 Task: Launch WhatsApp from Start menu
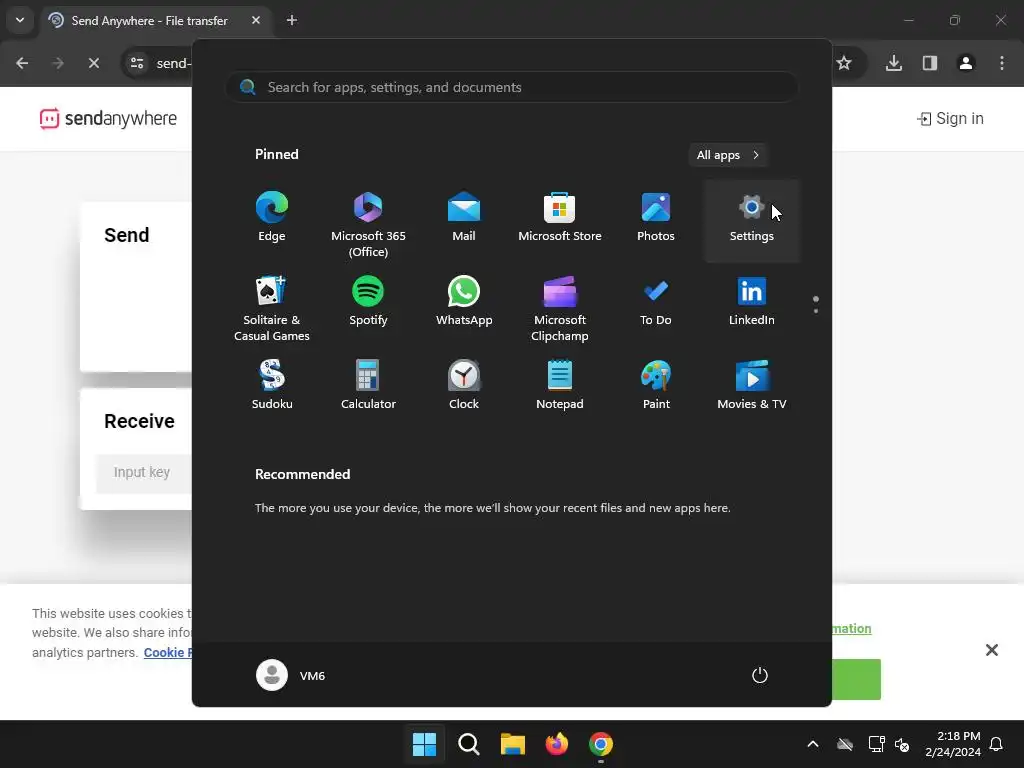(x=464, y=302)
